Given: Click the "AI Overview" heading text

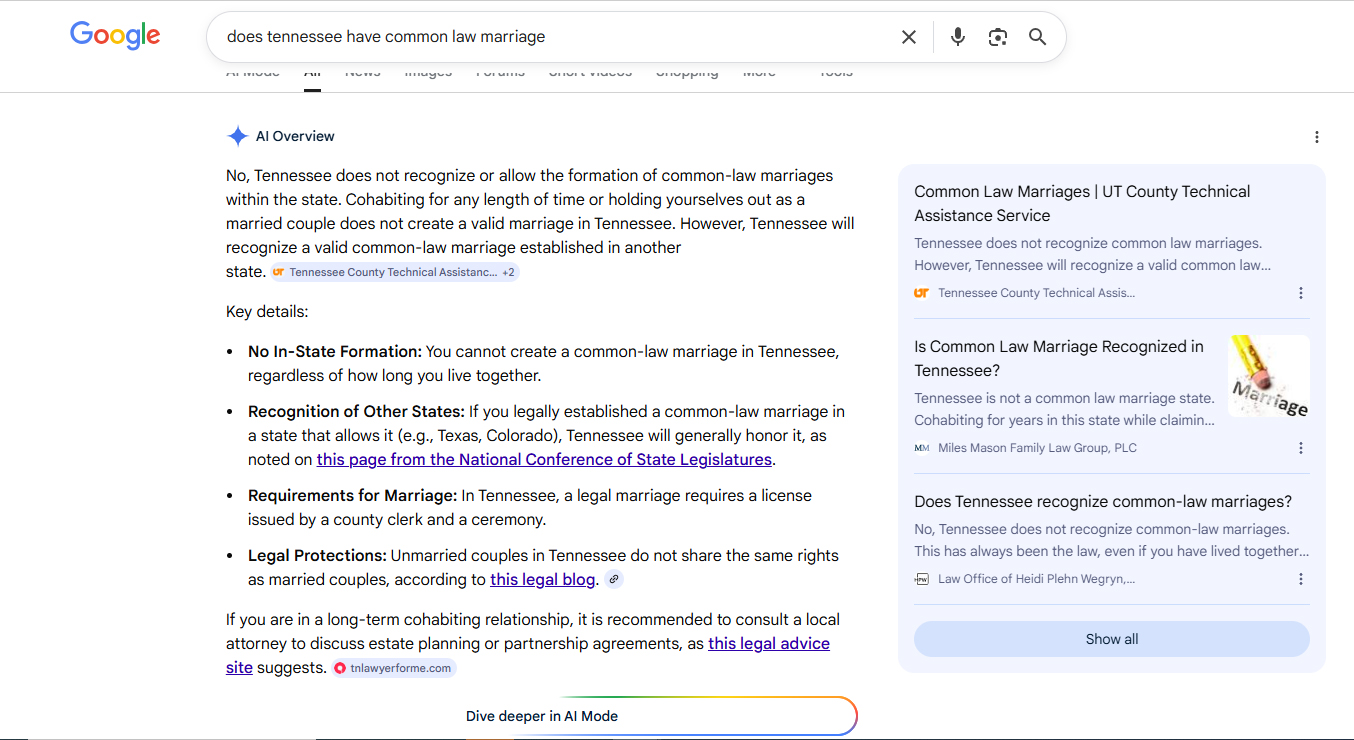Looking at the screenshot, I should (295, 136).
